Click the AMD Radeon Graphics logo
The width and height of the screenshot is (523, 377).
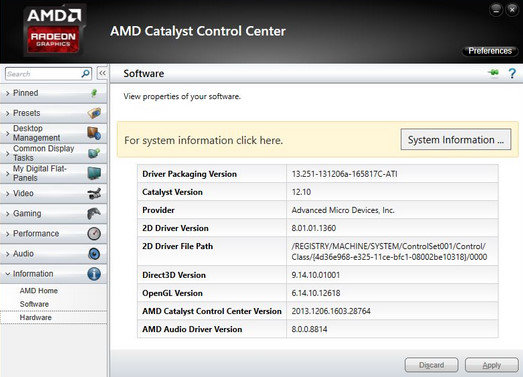click(53, 31)
